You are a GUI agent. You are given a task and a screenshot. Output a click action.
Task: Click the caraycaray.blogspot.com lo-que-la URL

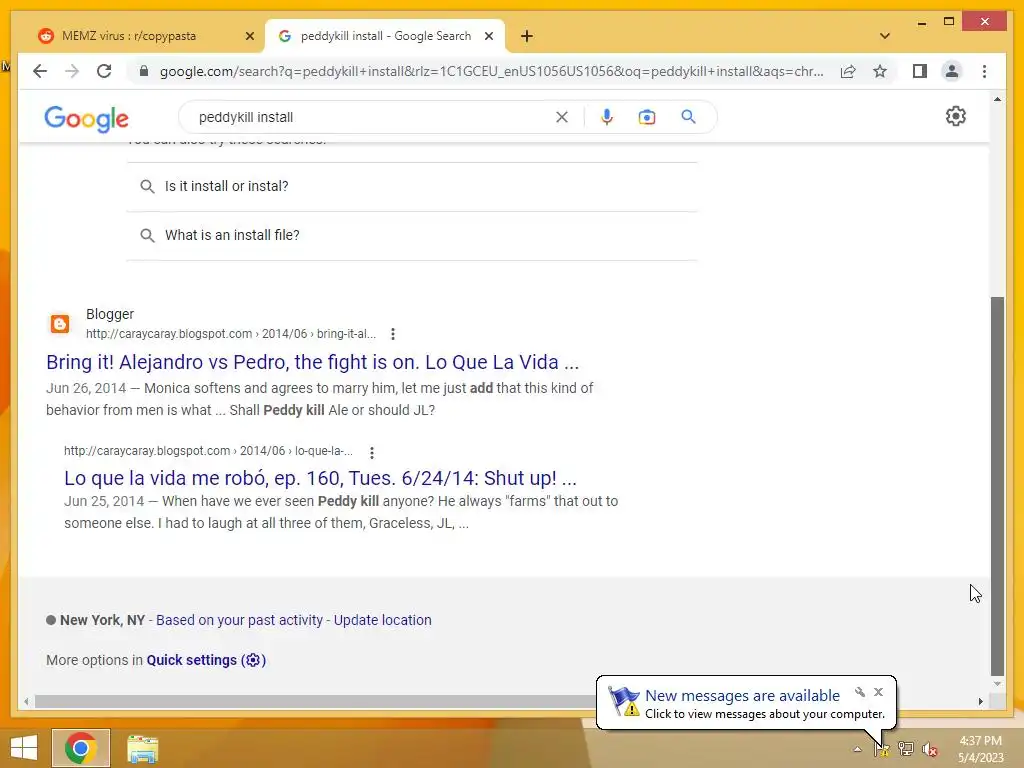point(208,451)
